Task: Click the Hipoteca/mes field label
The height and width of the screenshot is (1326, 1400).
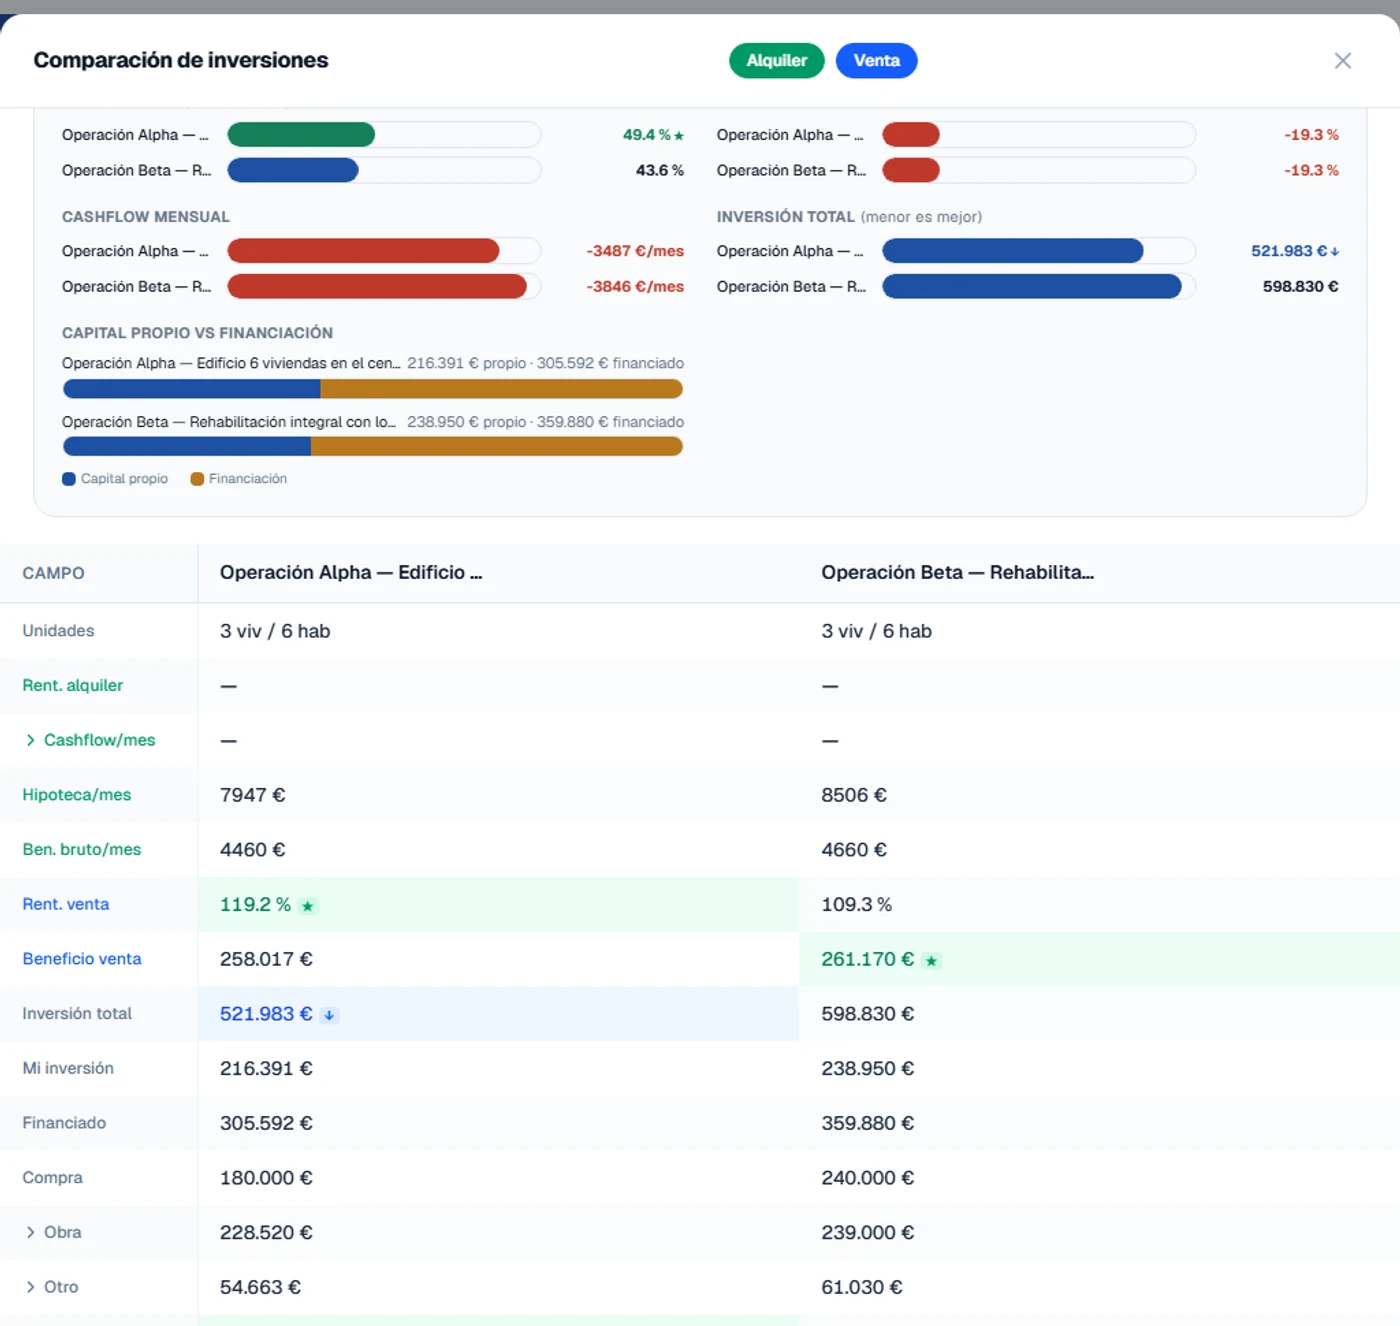Action: [76, 795]
